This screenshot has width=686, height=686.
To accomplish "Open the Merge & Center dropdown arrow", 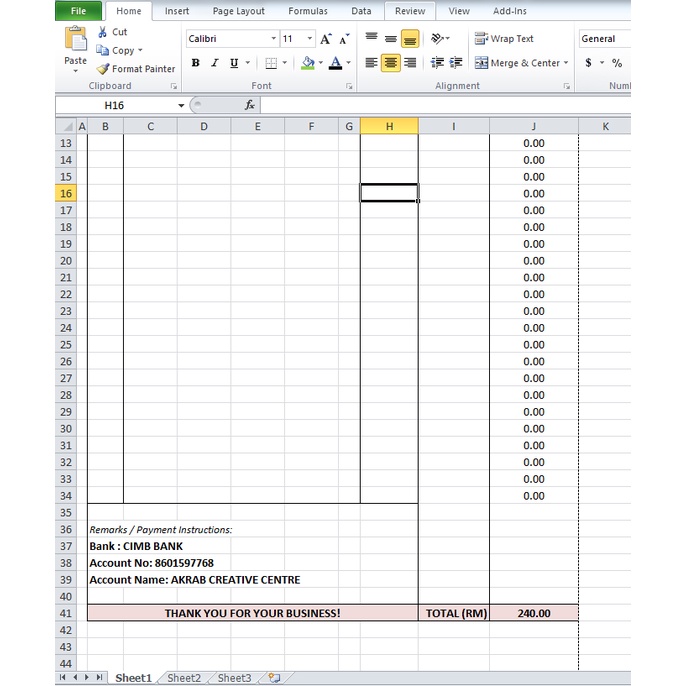I will click(566, 63).
